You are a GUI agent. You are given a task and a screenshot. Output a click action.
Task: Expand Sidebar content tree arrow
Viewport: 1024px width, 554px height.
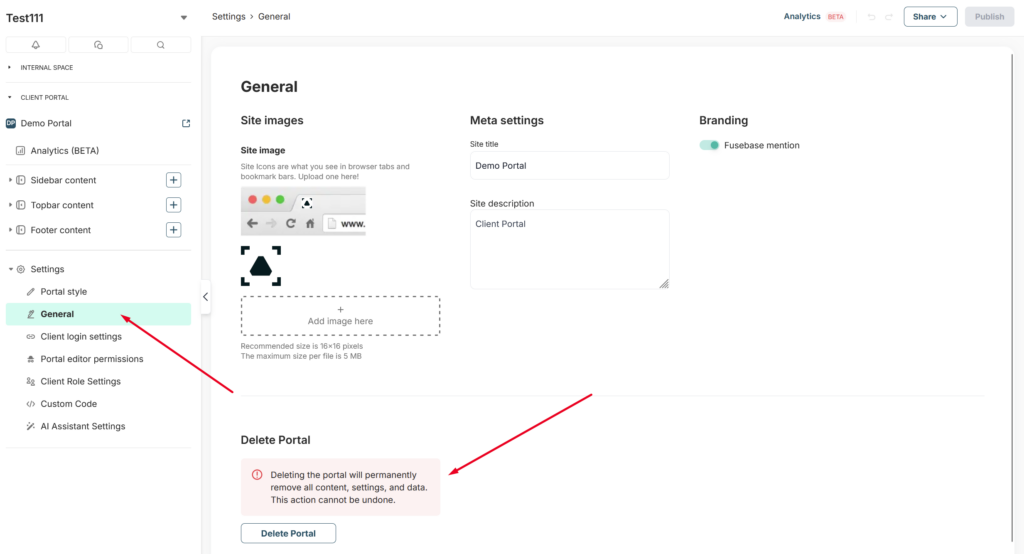coord(10,180)
